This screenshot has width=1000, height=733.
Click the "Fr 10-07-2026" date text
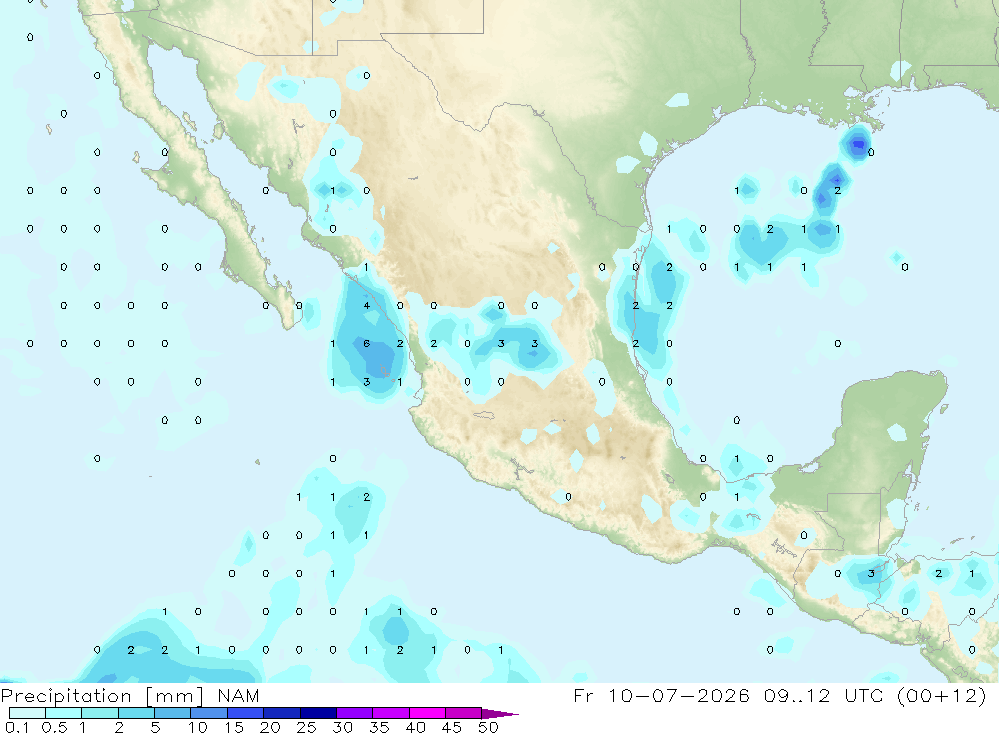coord(661,695)
